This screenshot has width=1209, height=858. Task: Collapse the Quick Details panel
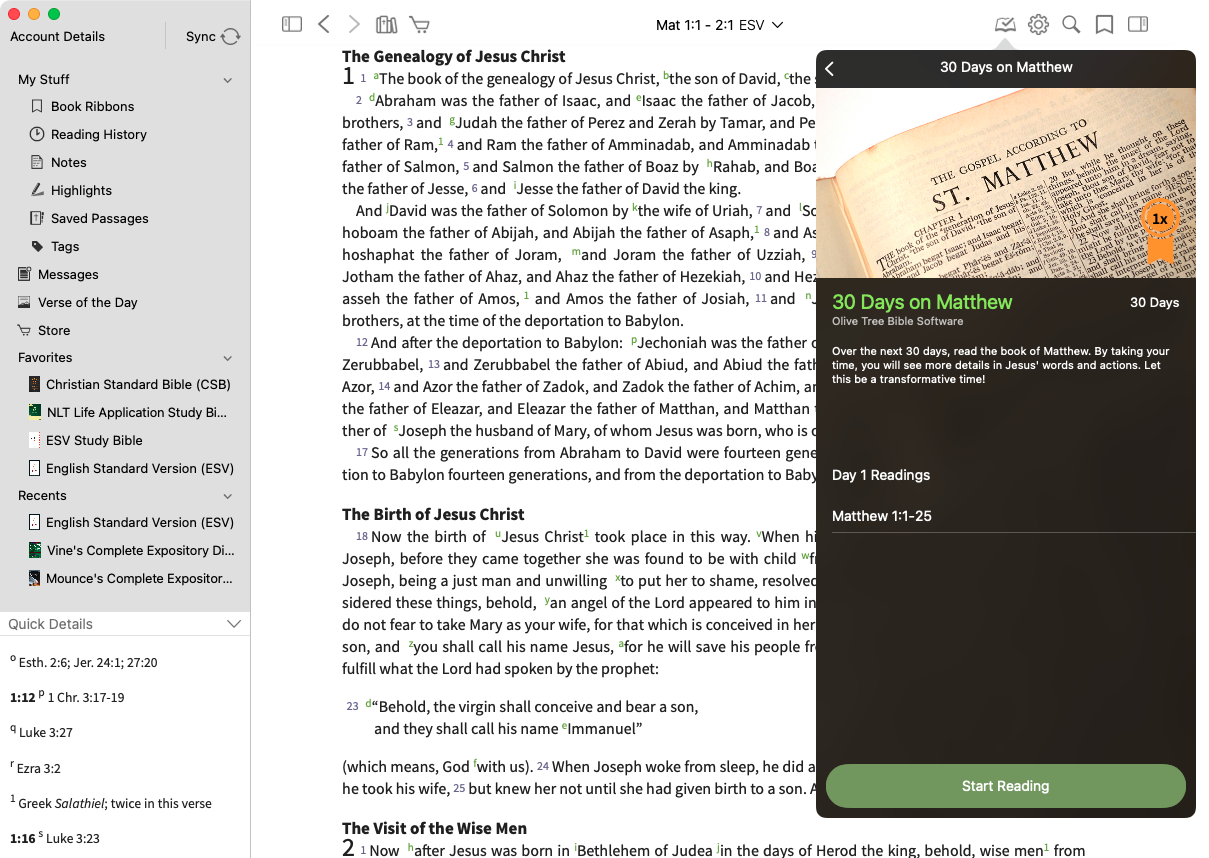click(x=234, y=624)
